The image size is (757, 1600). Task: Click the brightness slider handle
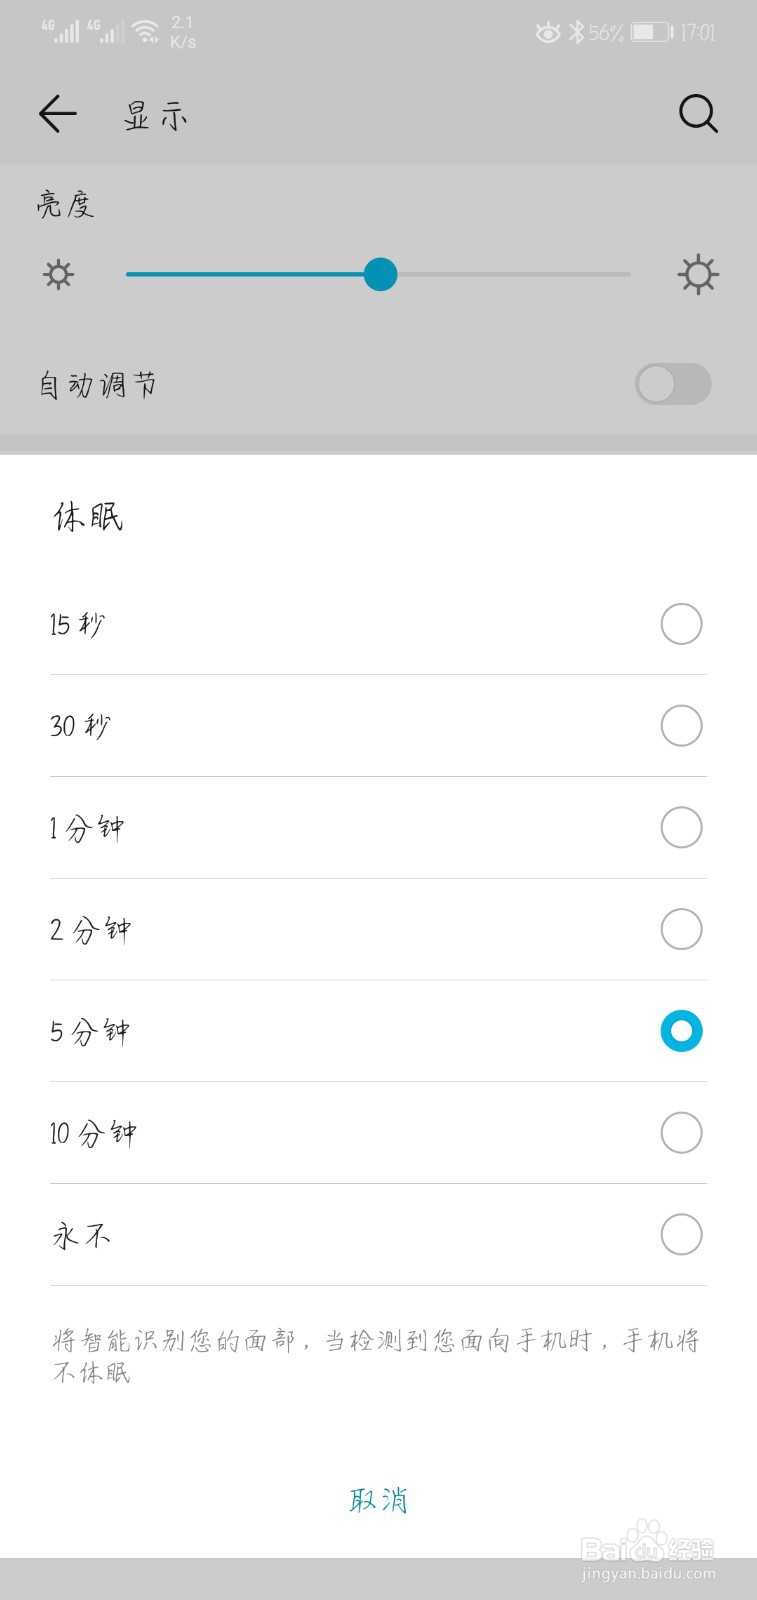click(x=380, y=274)
